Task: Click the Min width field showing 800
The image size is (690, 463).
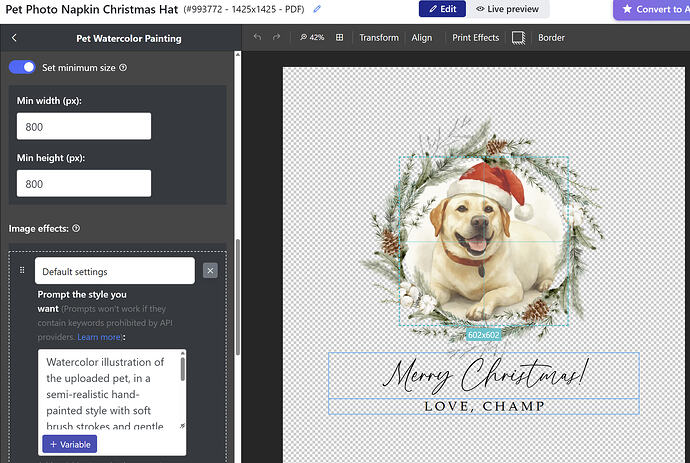Action: 84,126
